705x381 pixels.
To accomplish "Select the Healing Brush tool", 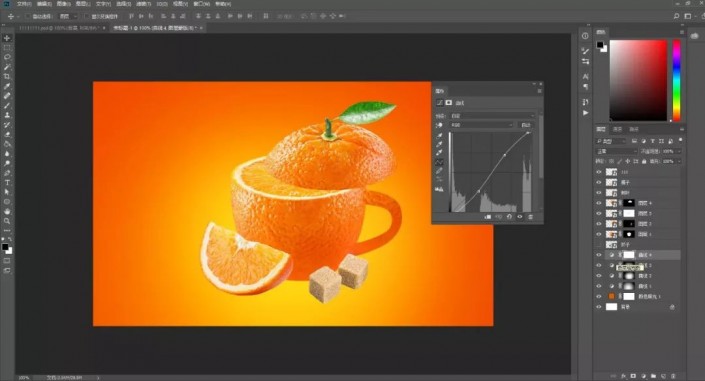I will [7, 96].
